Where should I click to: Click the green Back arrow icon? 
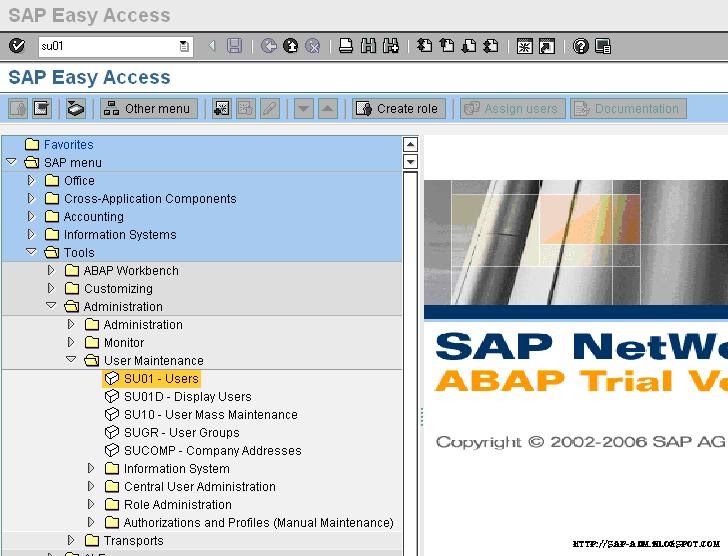tap(268, 46)
